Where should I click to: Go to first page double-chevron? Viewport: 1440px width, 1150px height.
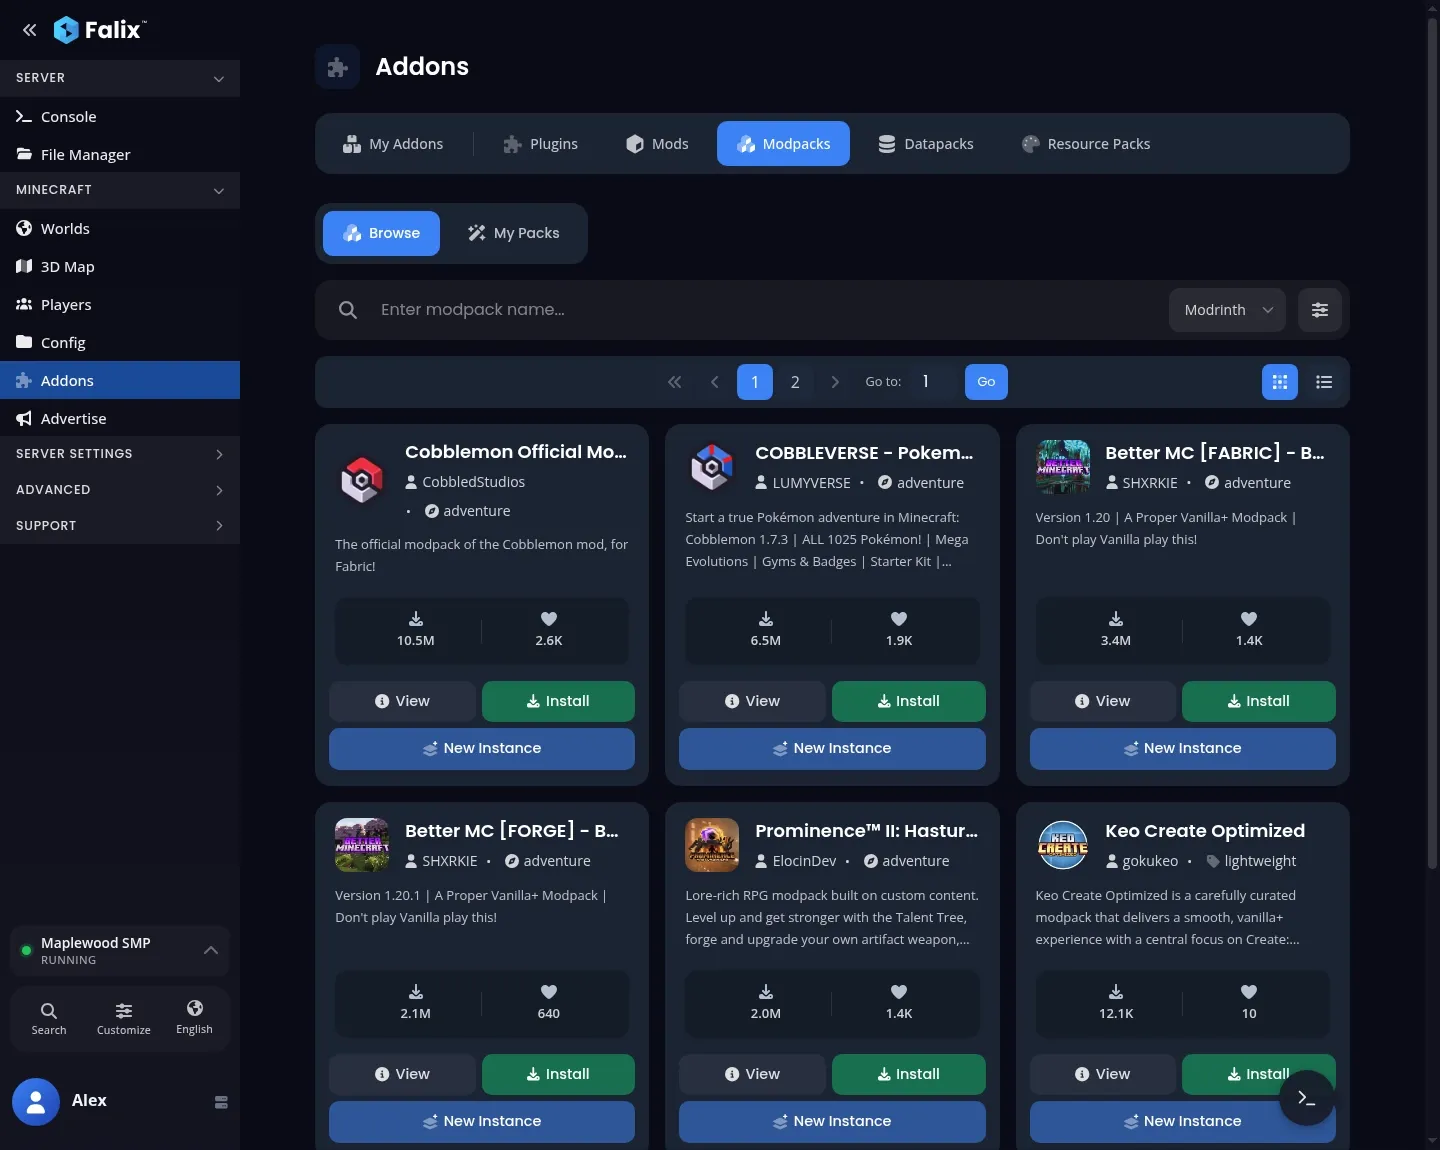pos(675,382)
